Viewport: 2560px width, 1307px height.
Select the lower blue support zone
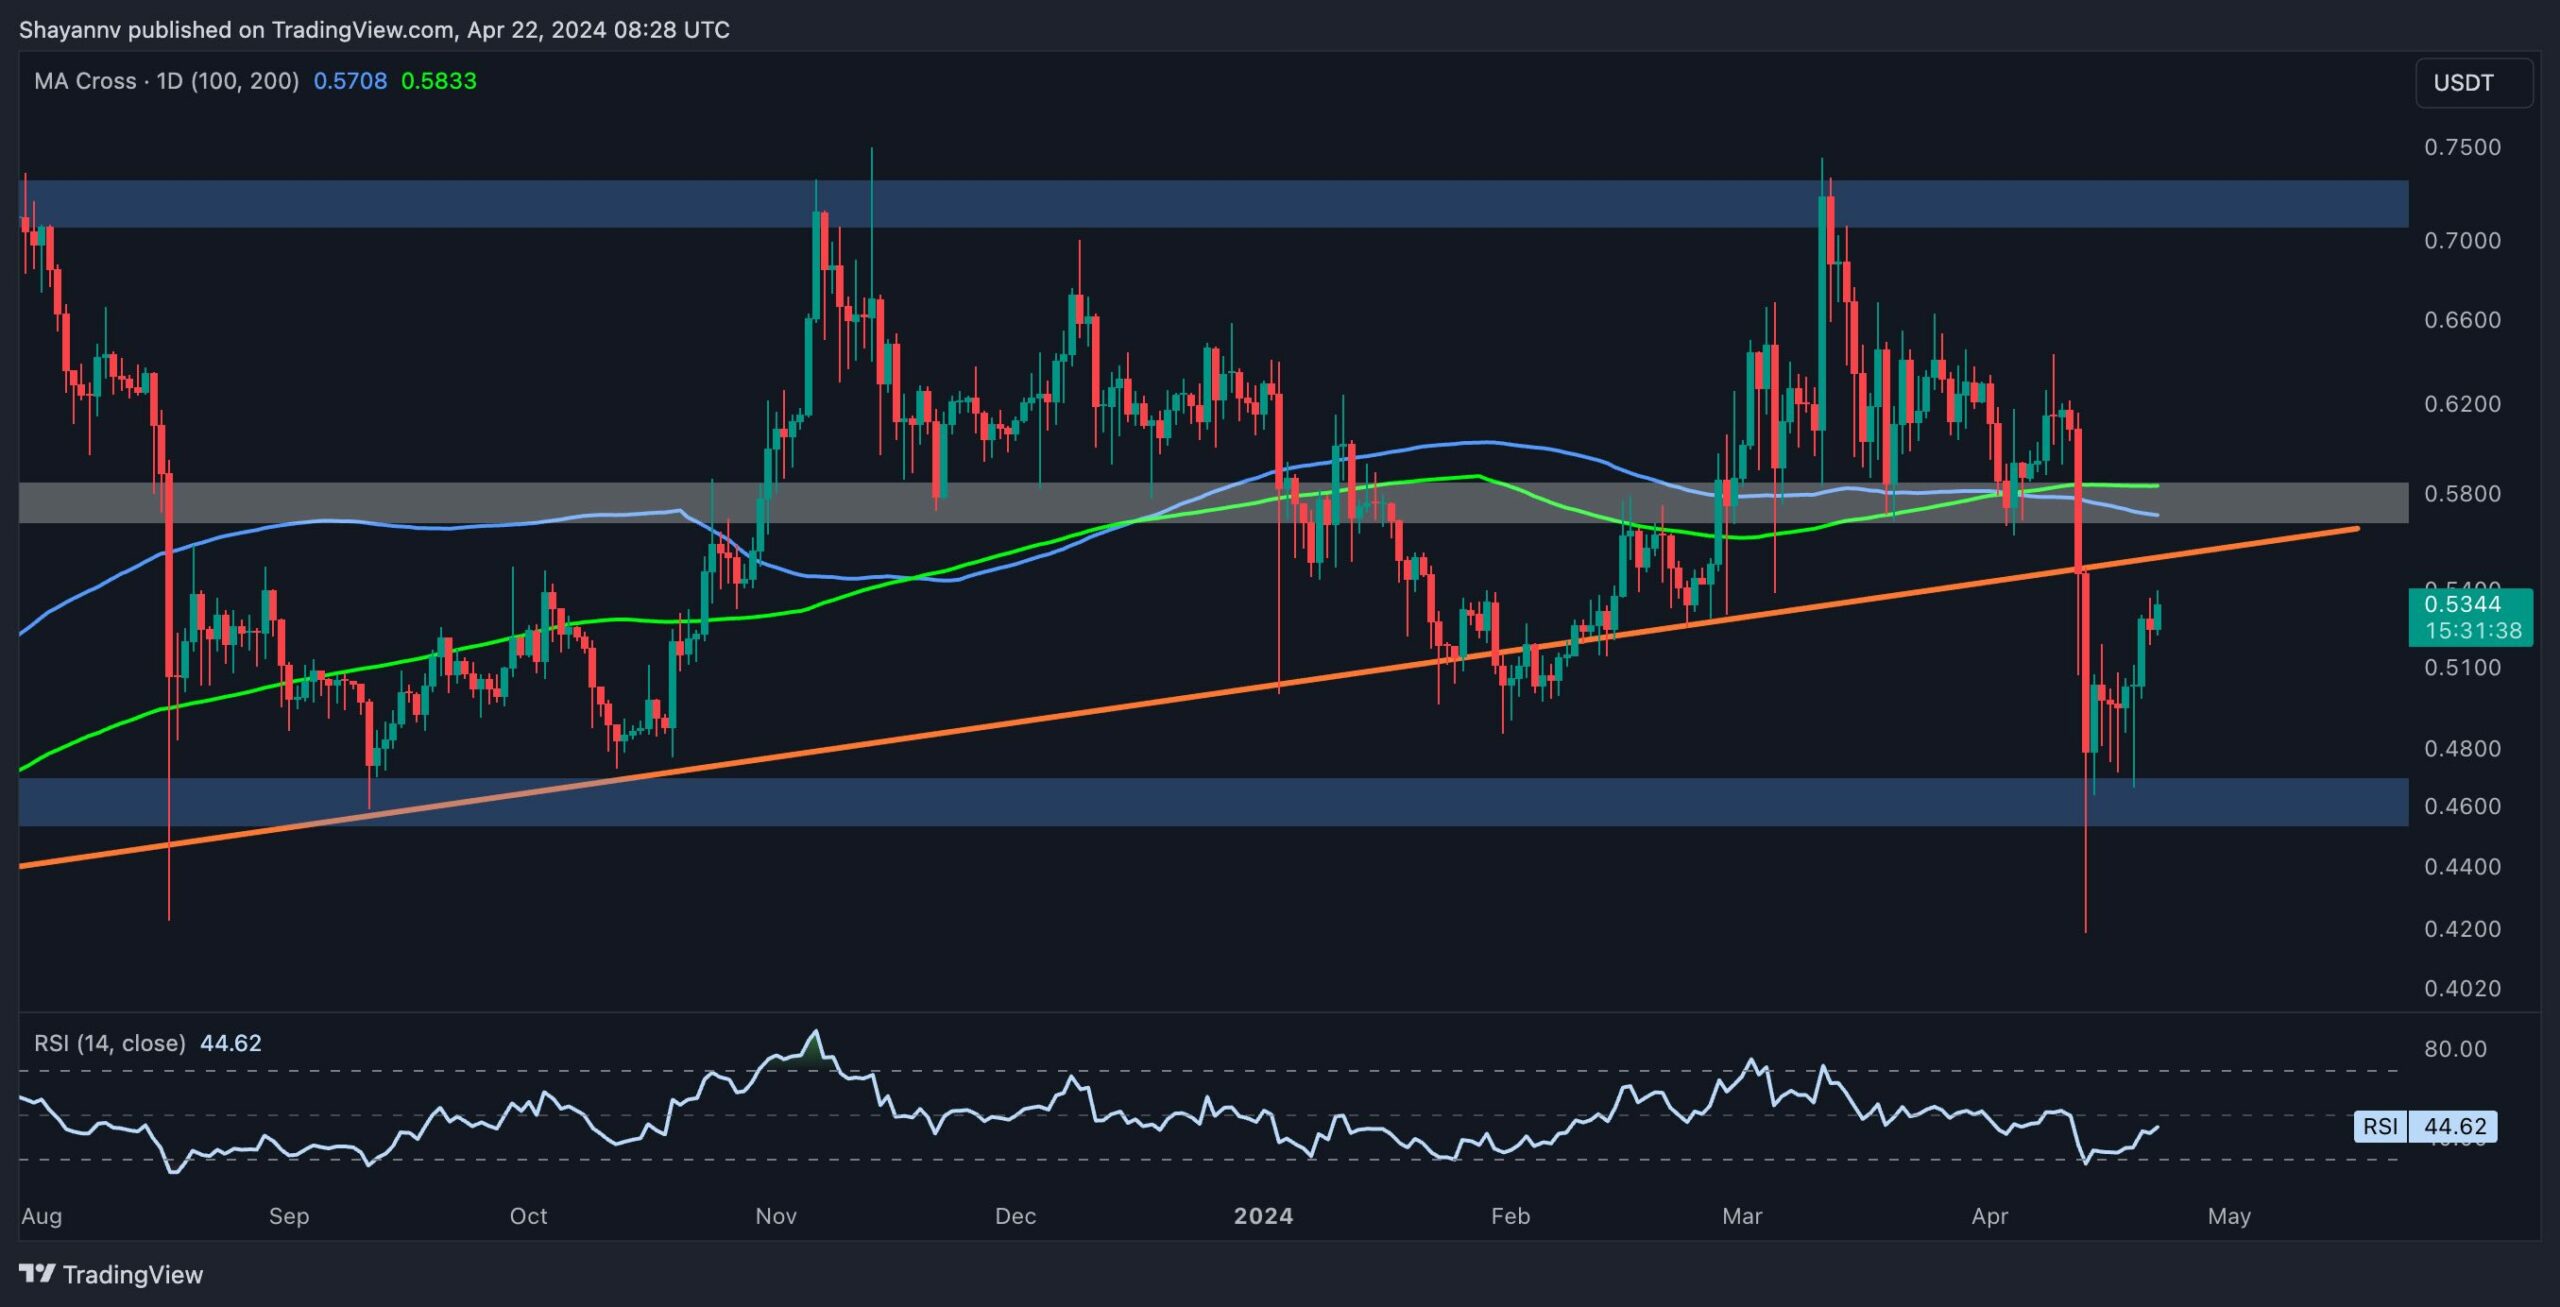click(1300, 802)
